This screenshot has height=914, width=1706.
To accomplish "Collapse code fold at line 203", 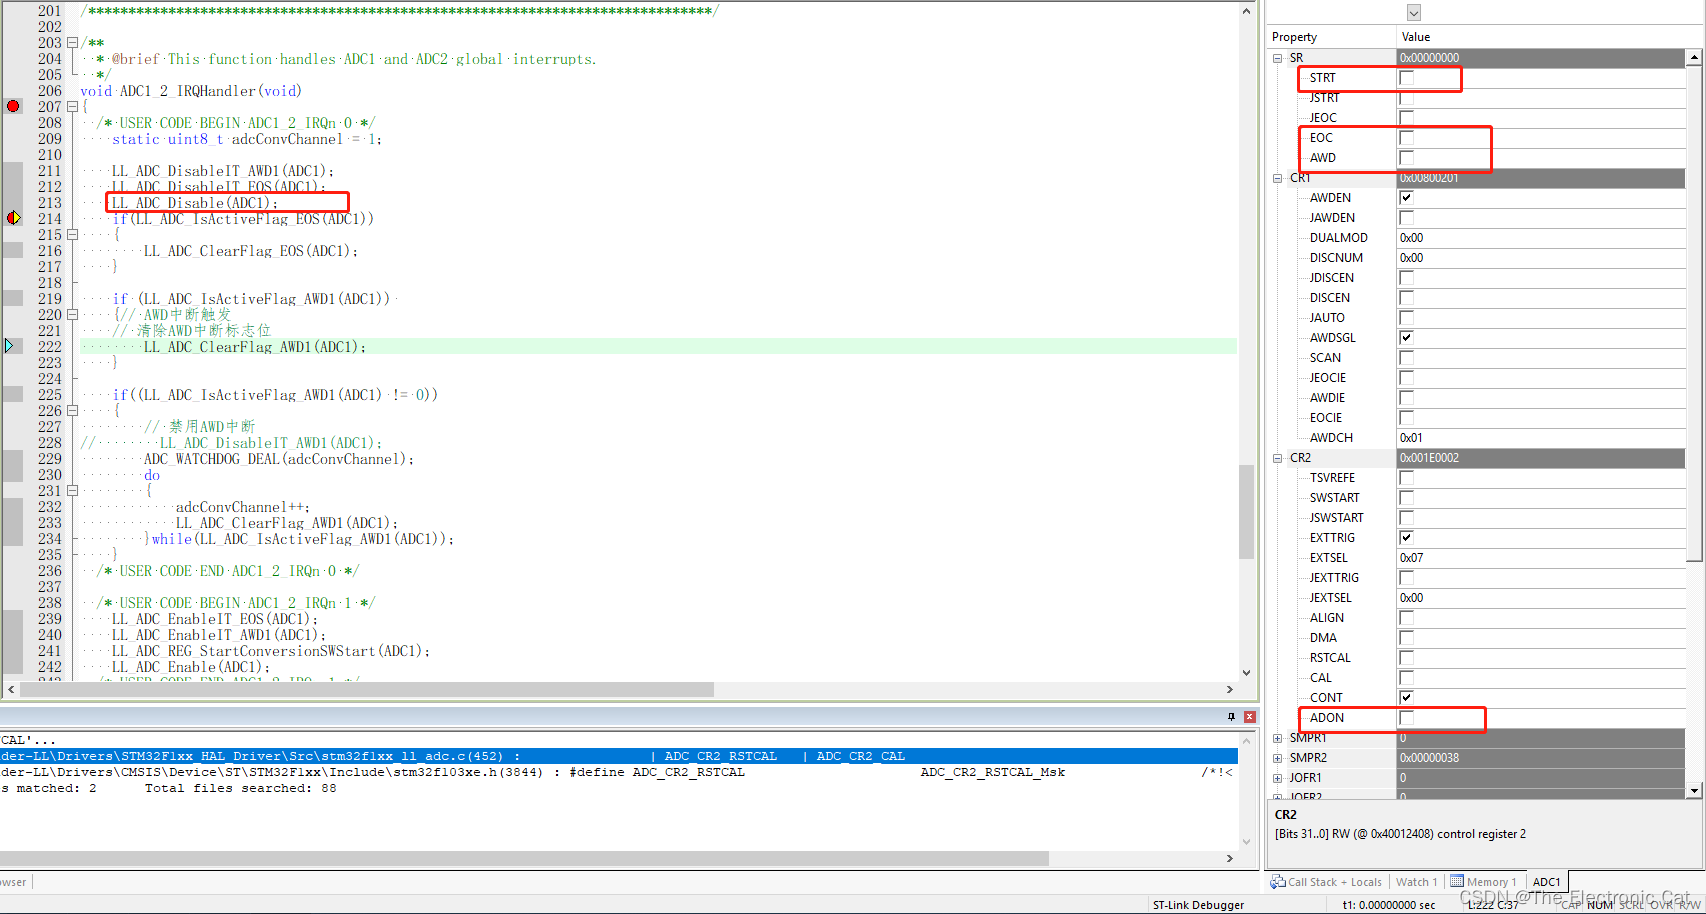I will (x=72, y=43).
